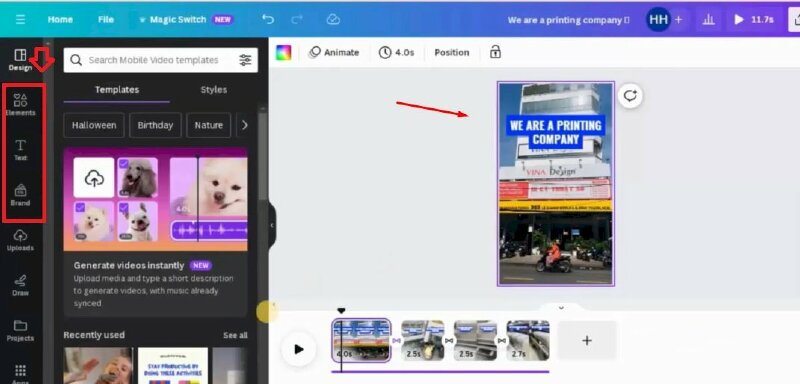Click the regenerate comment icon beside canvas

pyautogui.click(x=631, y=95)
